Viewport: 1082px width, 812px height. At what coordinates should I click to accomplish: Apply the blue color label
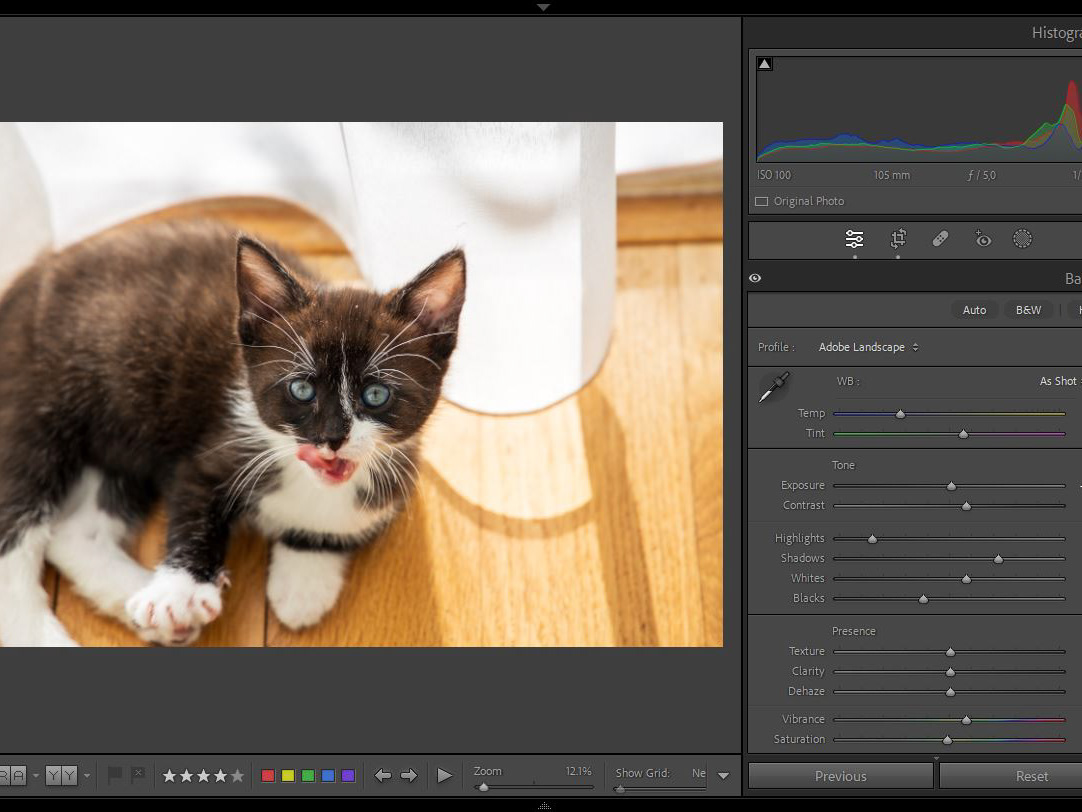click(328, 776)
